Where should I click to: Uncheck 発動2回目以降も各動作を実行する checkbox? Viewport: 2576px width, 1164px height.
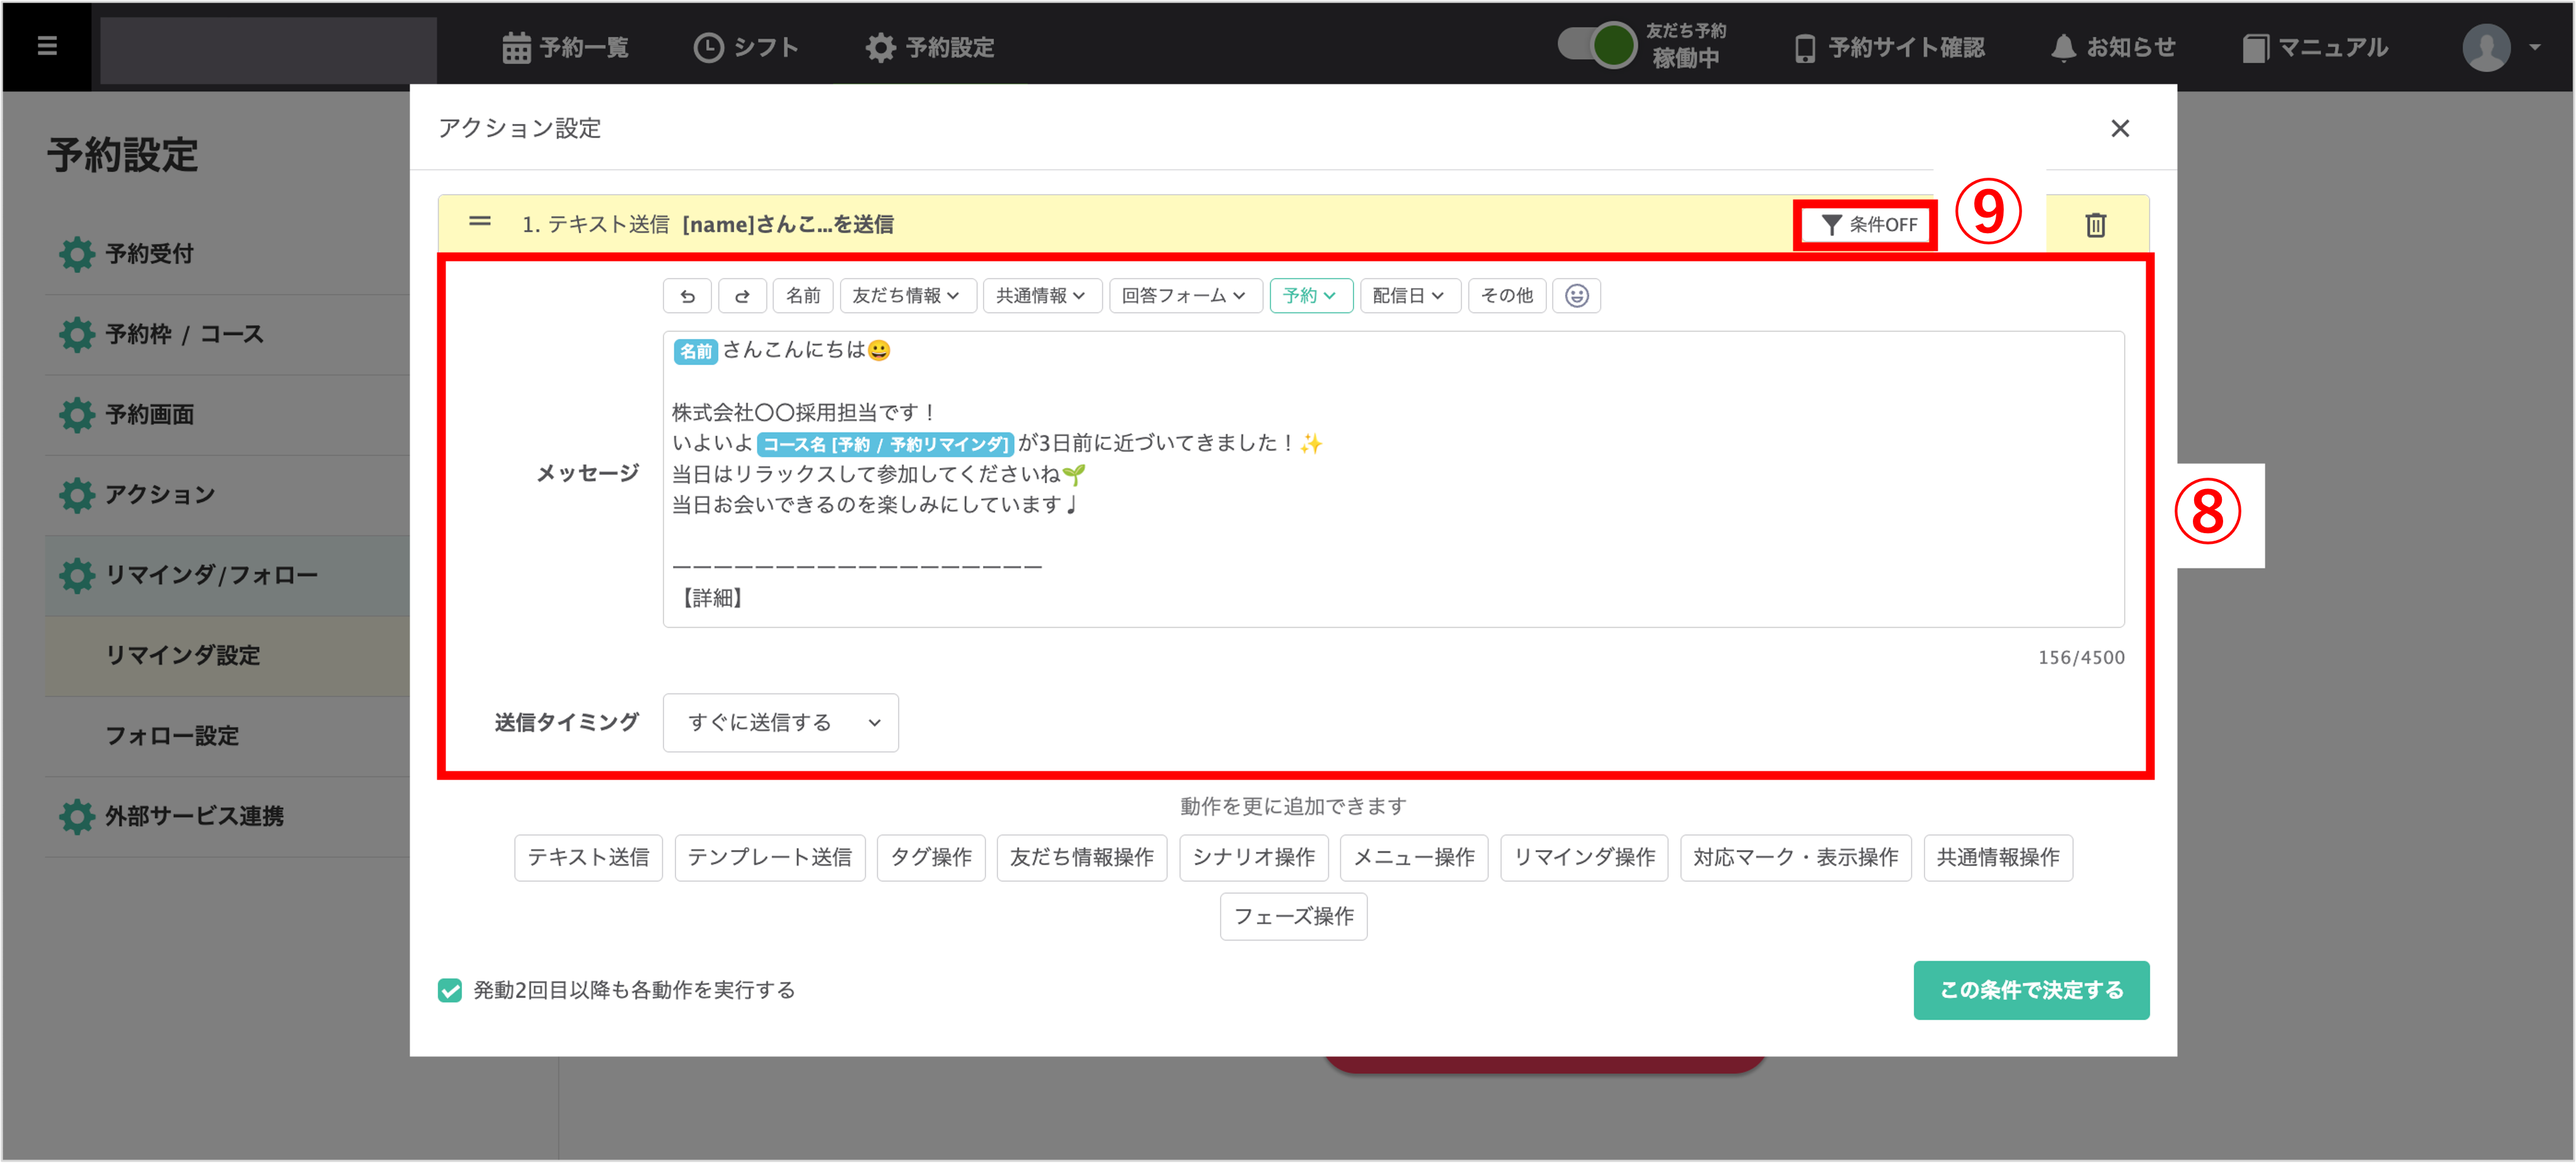(450, 990)
